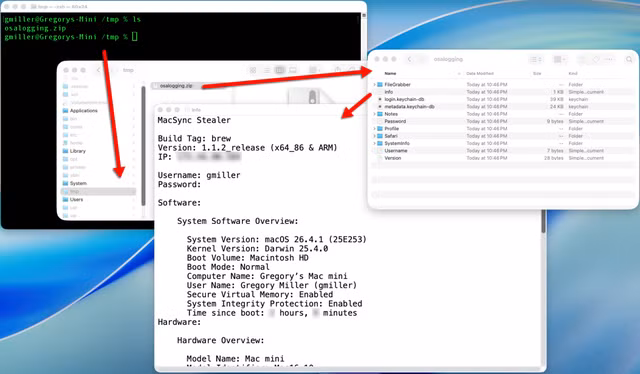Click the share icon in tmp window toolbar
Image resolution: width=640 pixels, height=374 pixels.
point(338,70)
